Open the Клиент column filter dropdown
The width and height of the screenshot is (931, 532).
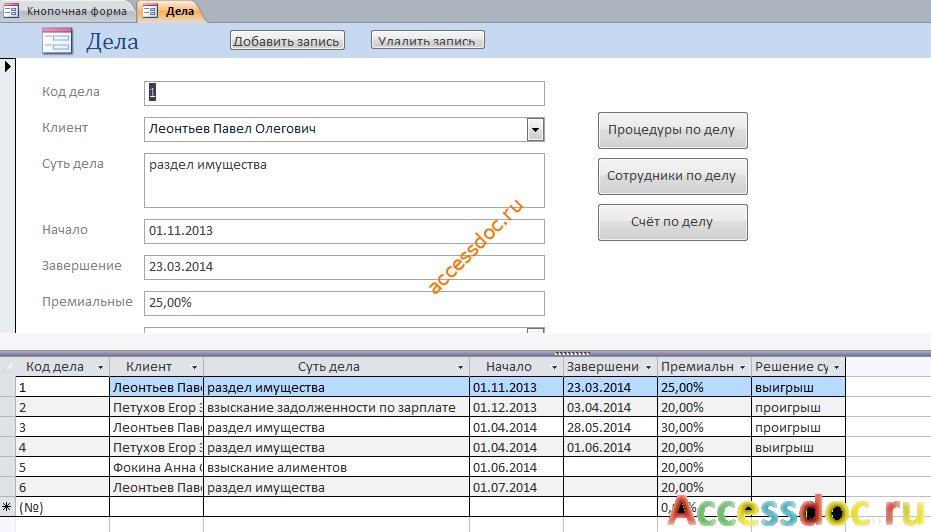[194, 368]
